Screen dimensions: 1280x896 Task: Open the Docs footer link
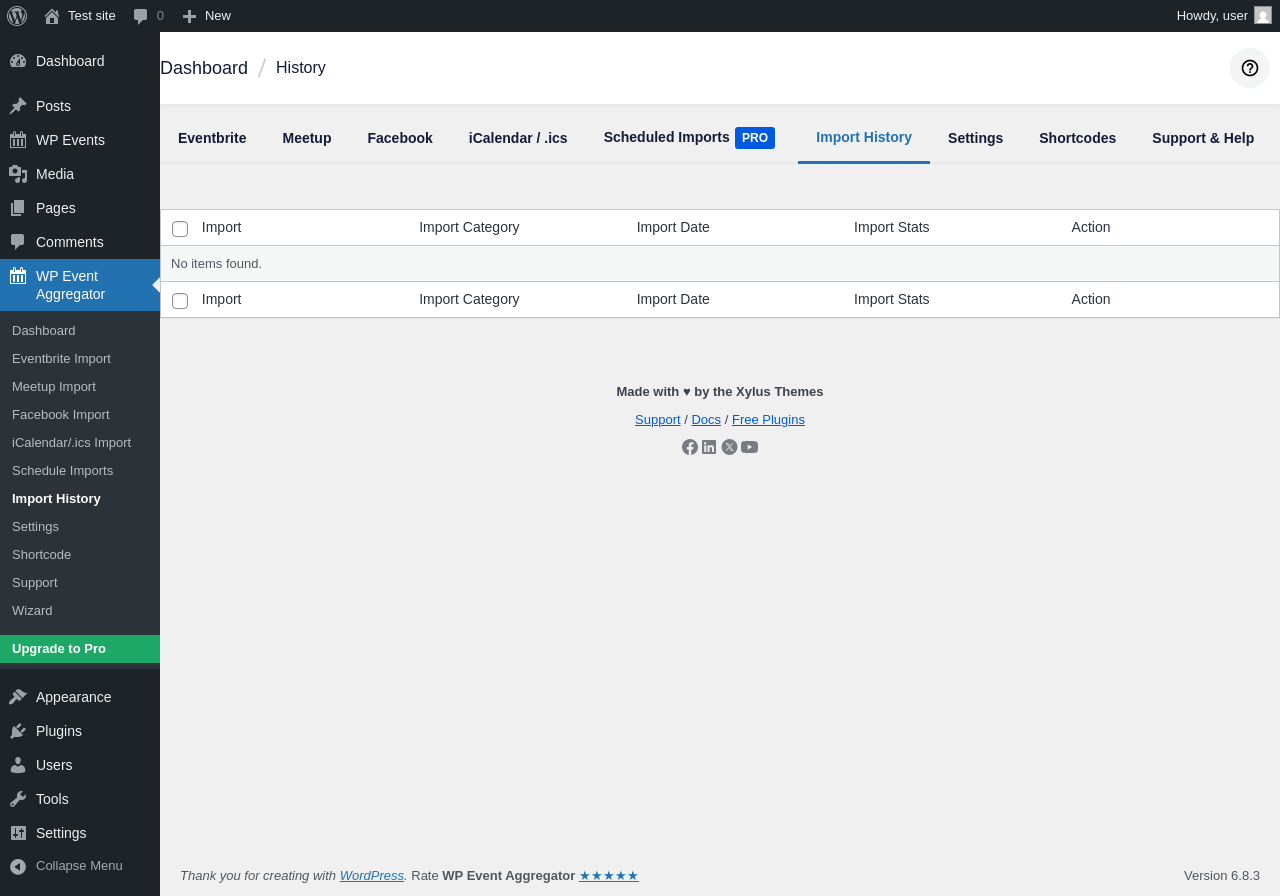706,420
